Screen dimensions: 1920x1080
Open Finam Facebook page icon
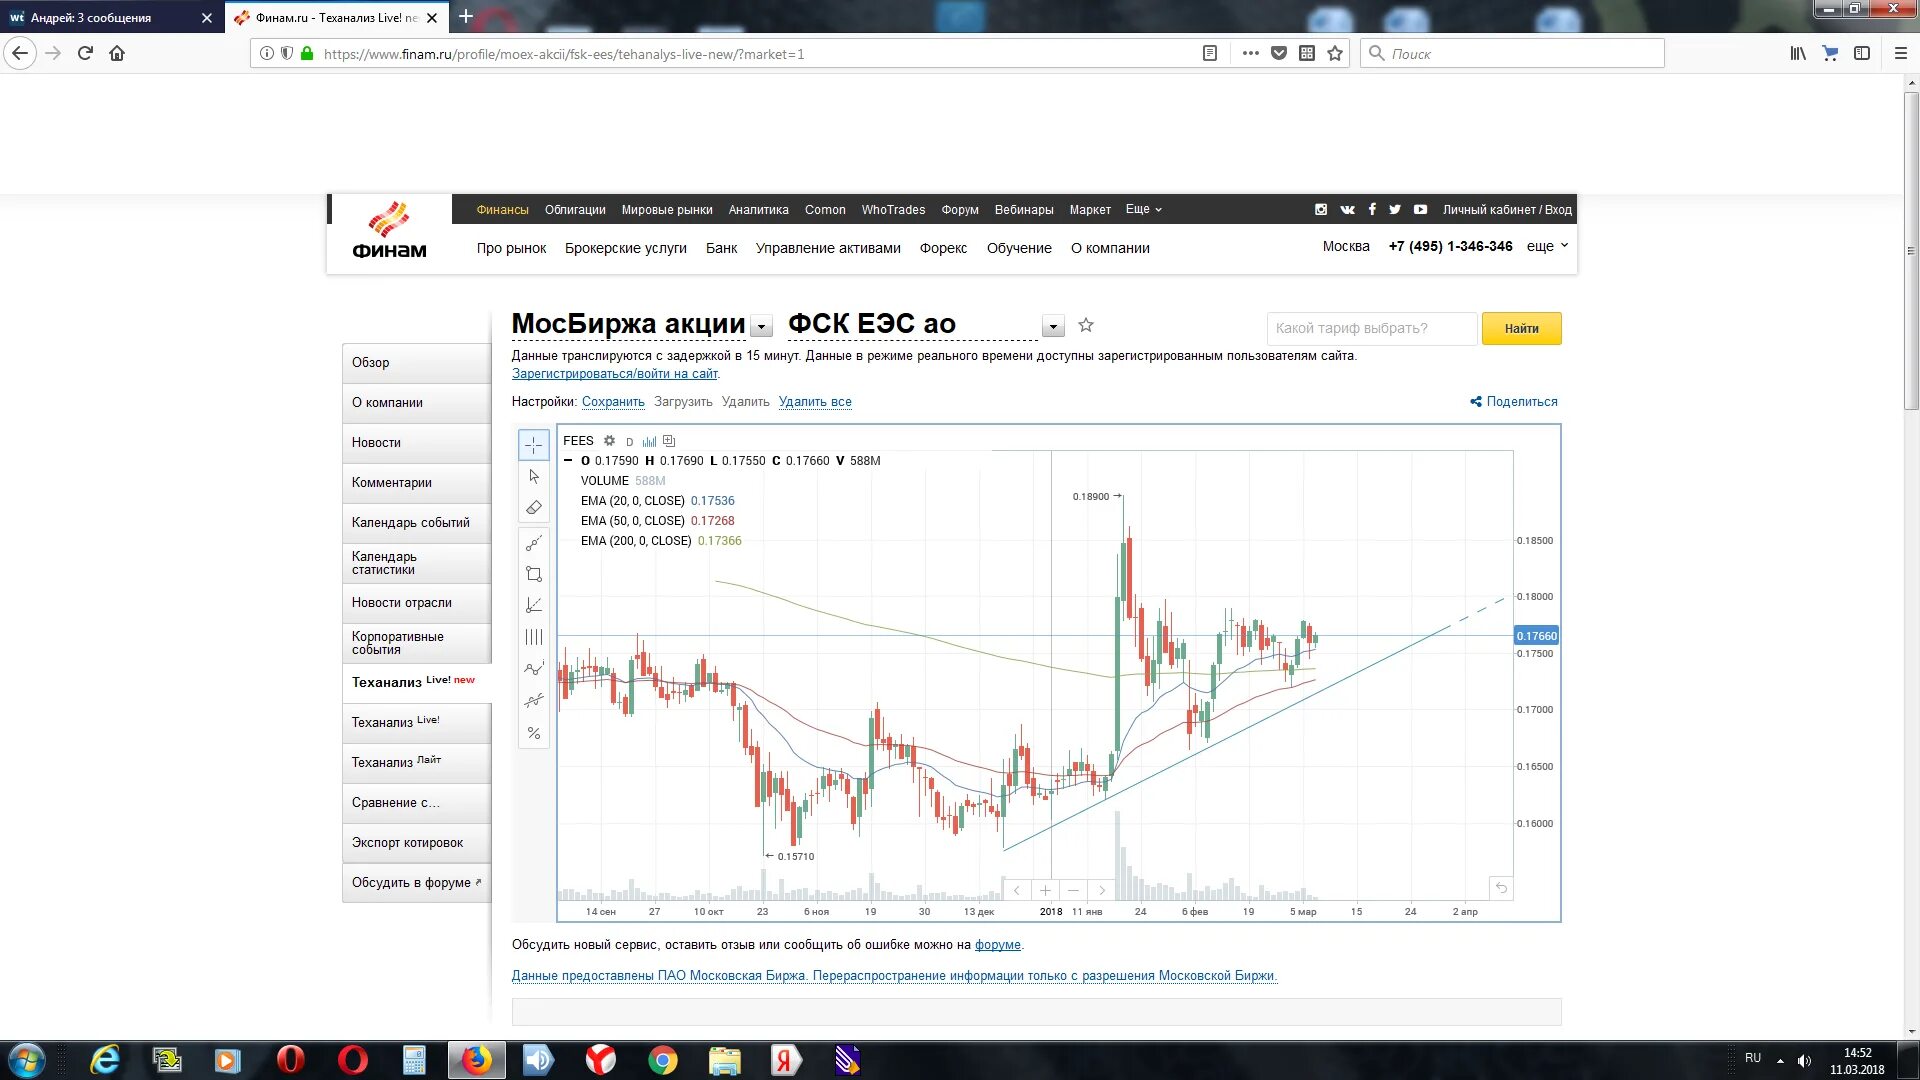pos(1372,210)
